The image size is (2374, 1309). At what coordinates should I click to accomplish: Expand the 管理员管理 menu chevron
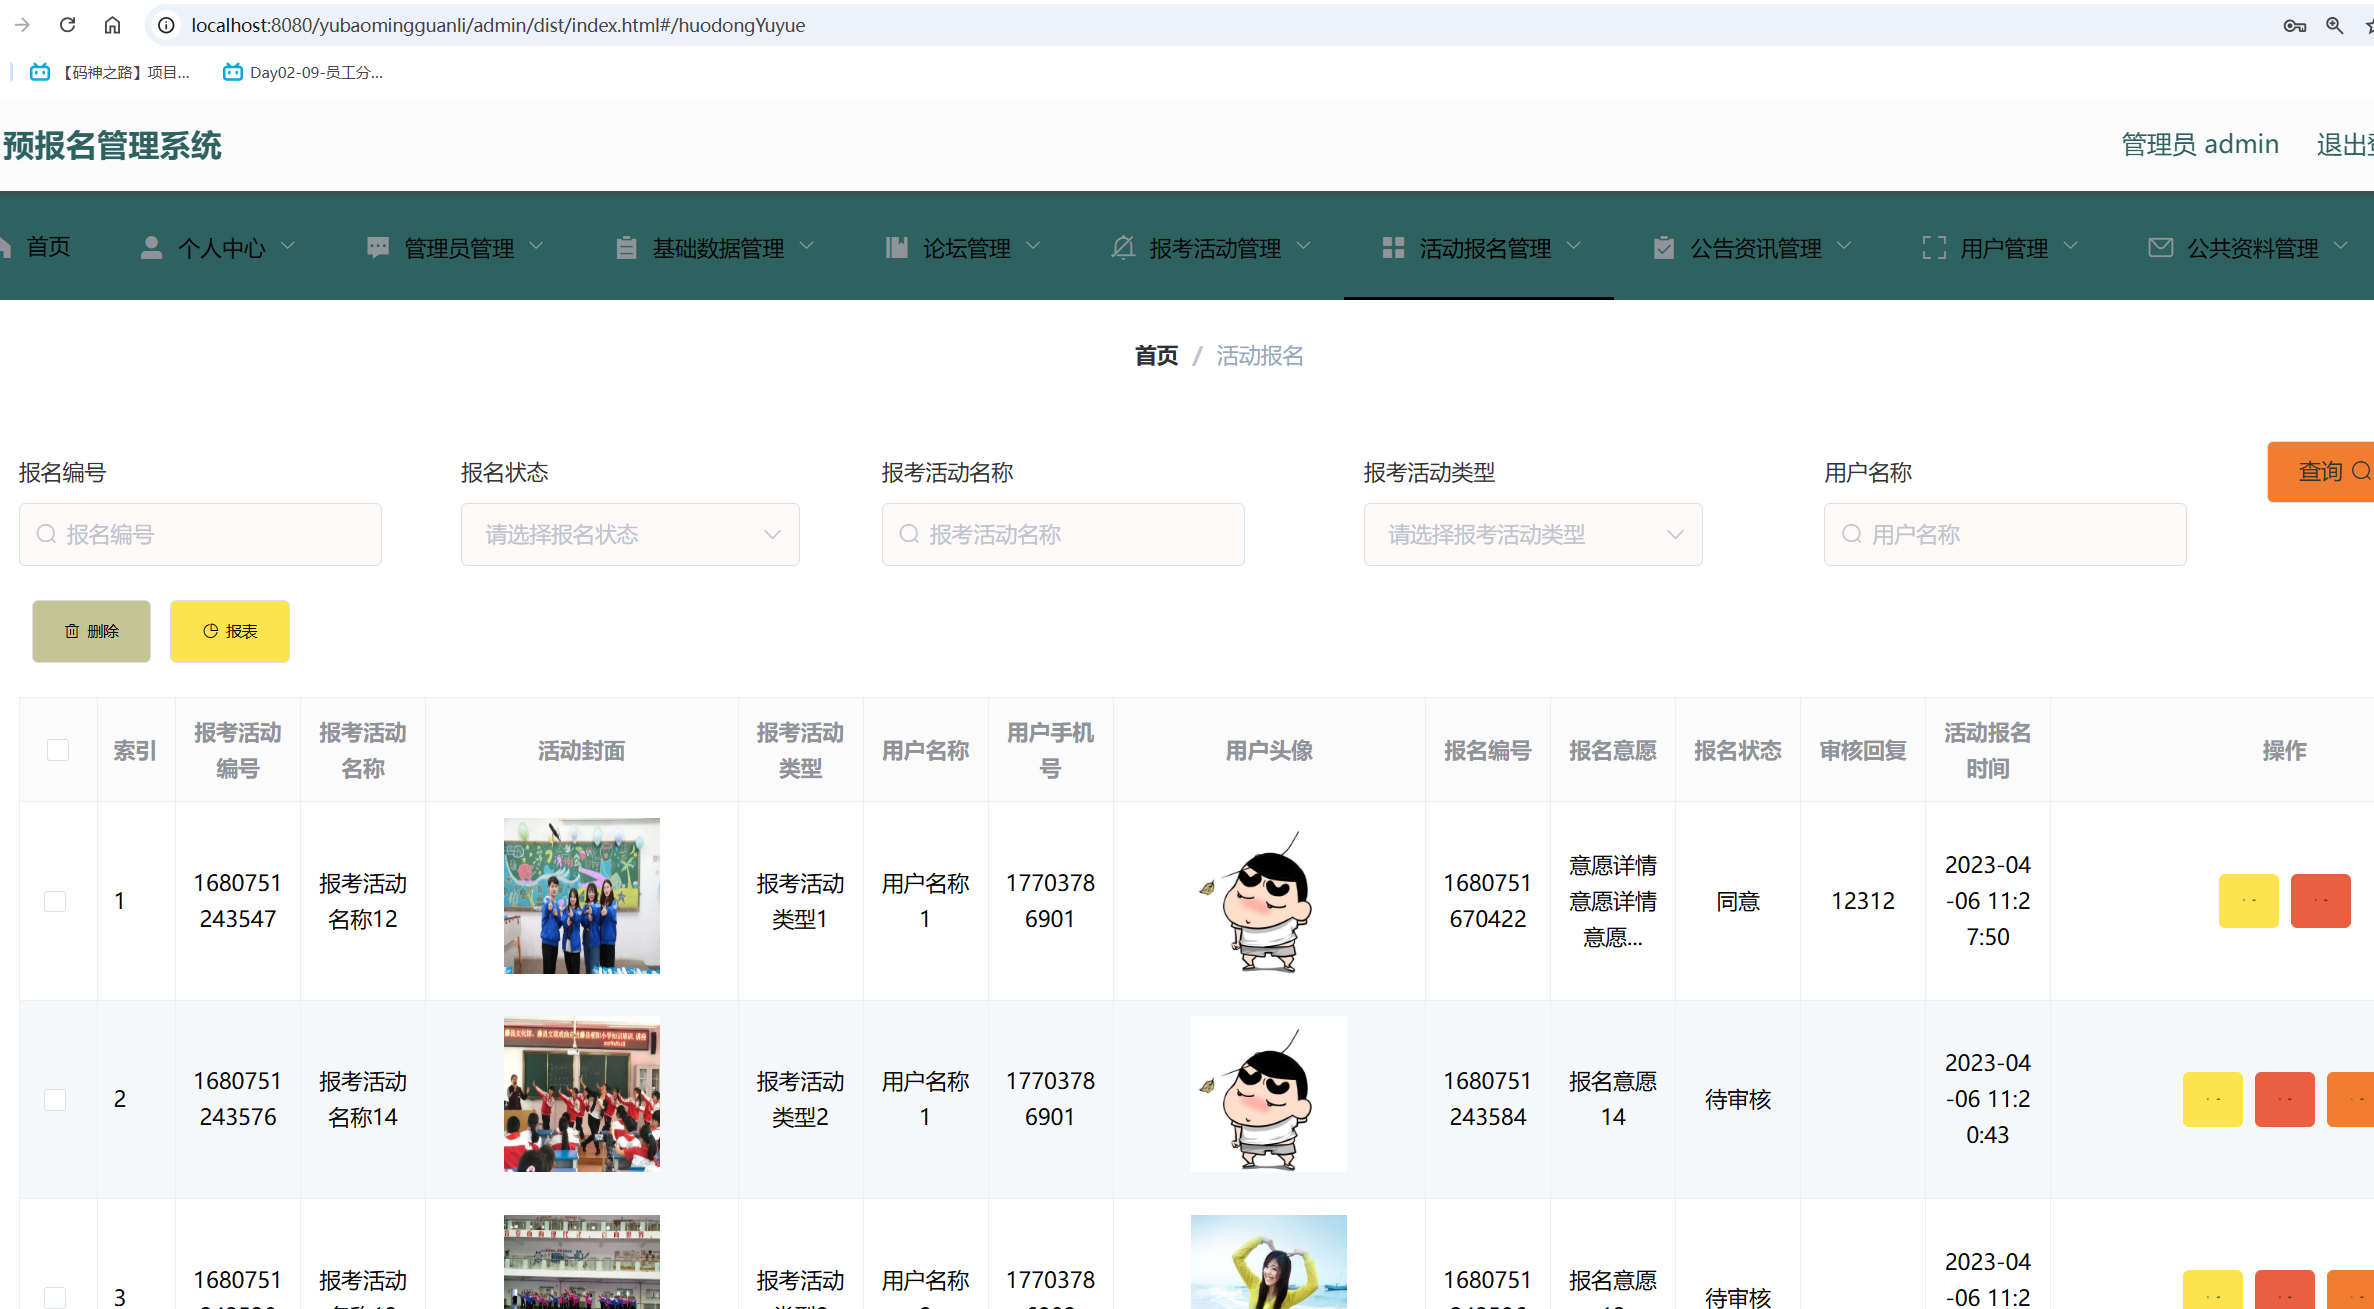(536, 246)
